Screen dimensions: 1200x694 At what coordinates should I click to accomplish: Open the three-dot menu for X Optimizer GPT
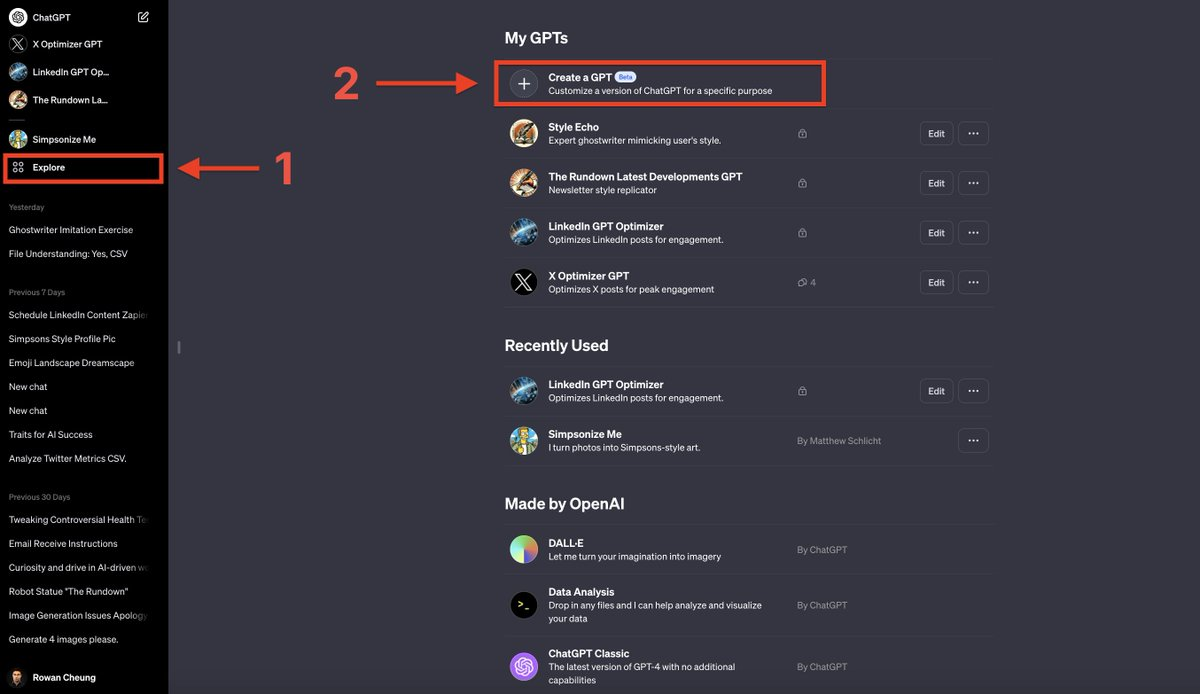click(x=973, y=281)
